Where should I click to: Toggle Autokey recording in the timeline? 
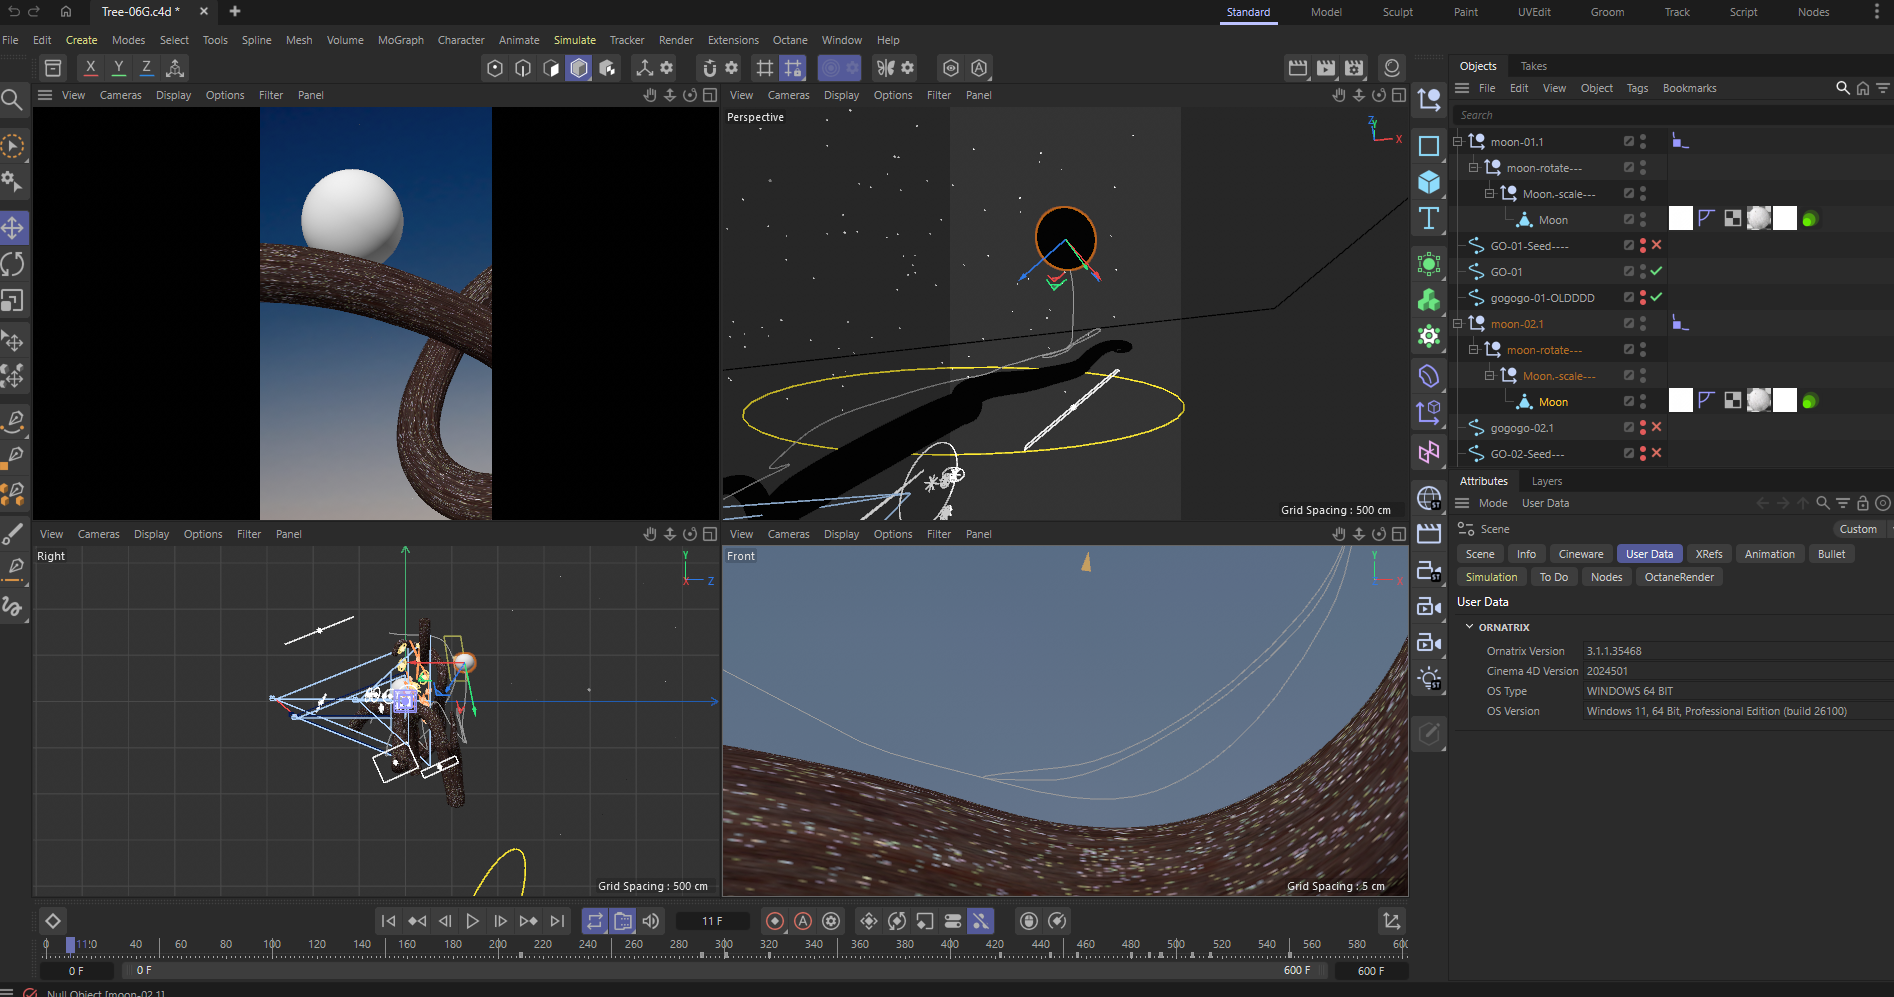802,921
